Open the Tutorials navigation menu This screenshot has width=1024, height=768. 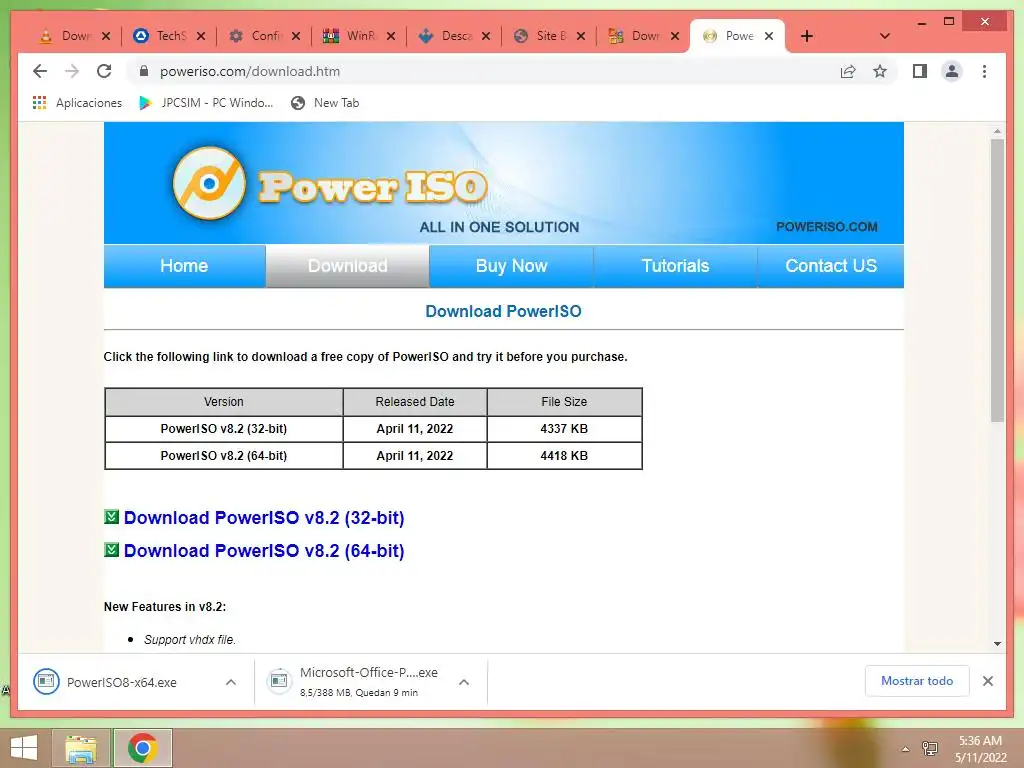(x=675, y=266)
